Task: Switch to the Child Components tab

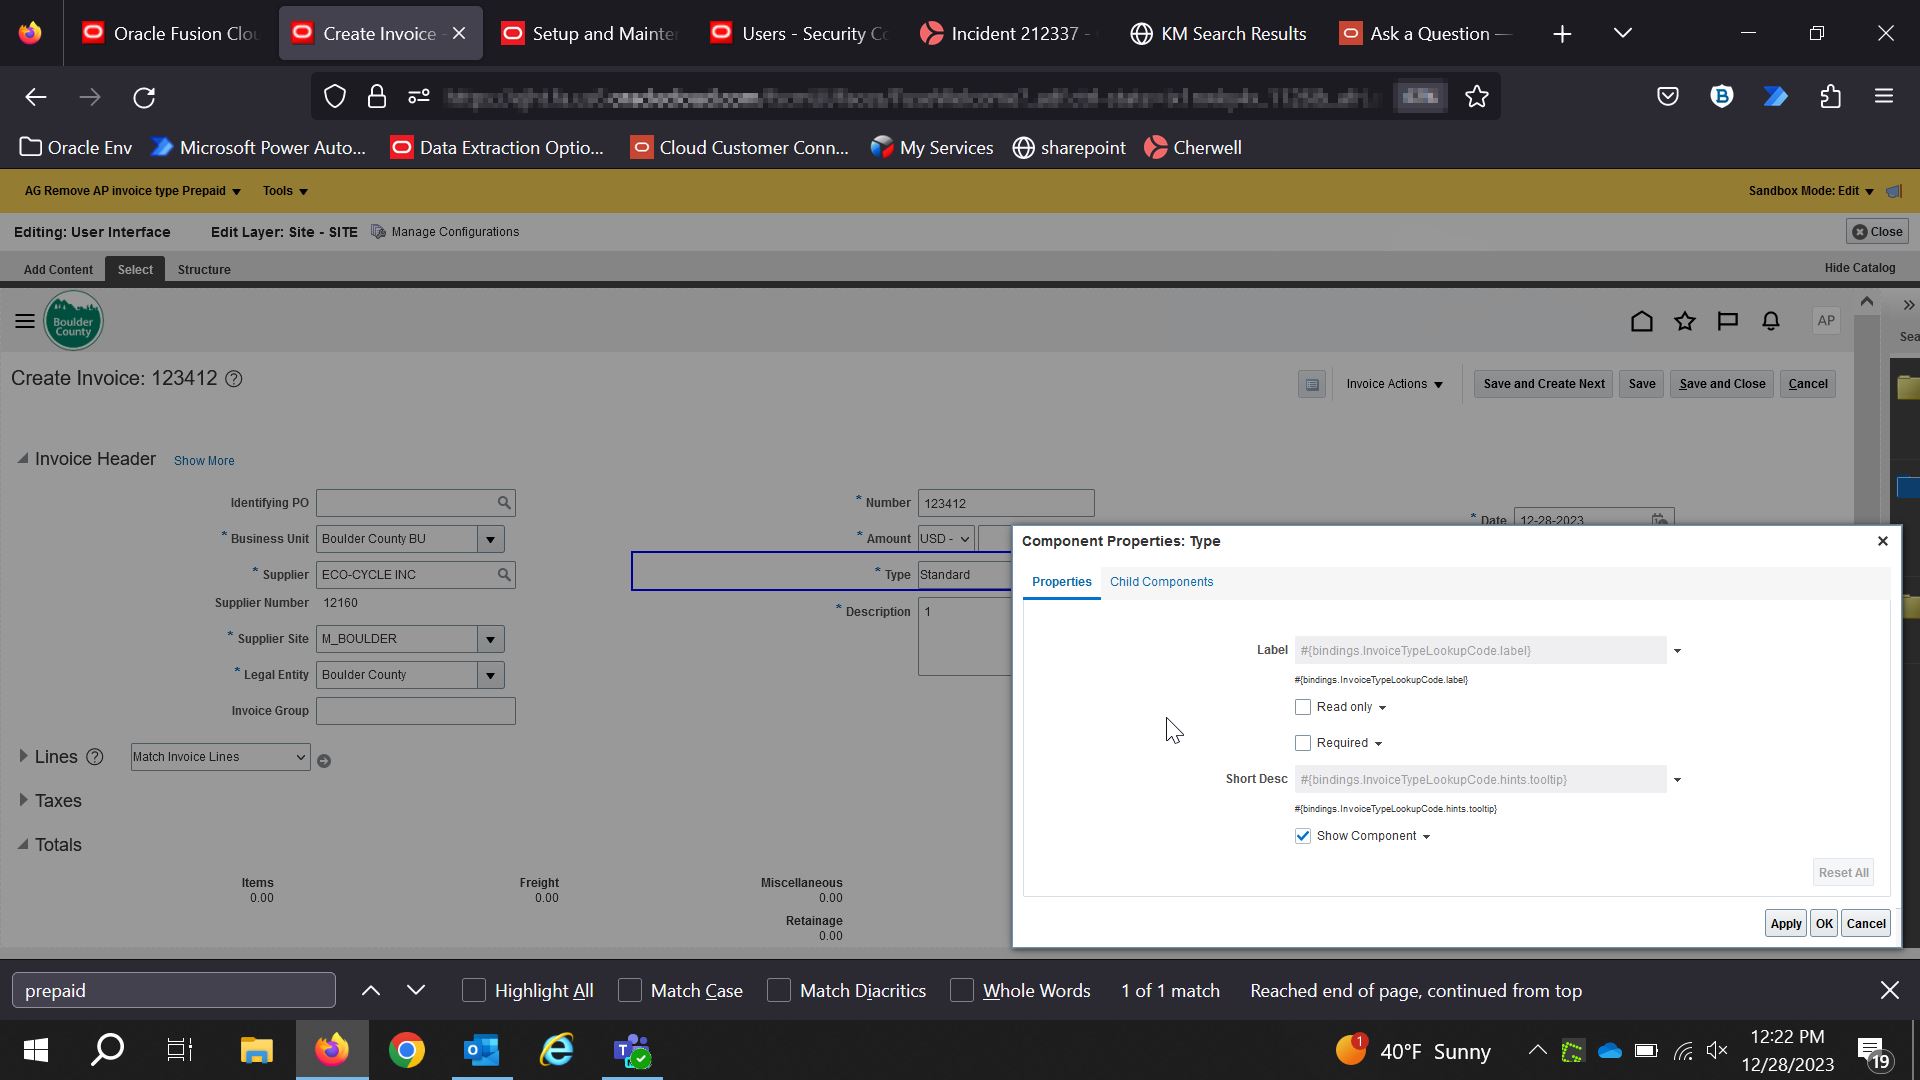Action: click(x=1161, y=581)
